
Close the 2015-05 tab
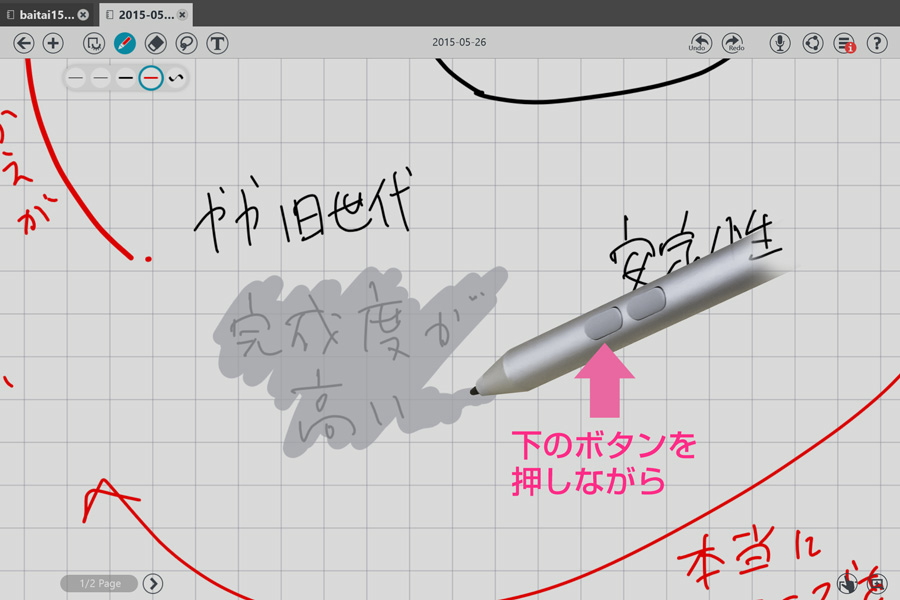(182, 15)
